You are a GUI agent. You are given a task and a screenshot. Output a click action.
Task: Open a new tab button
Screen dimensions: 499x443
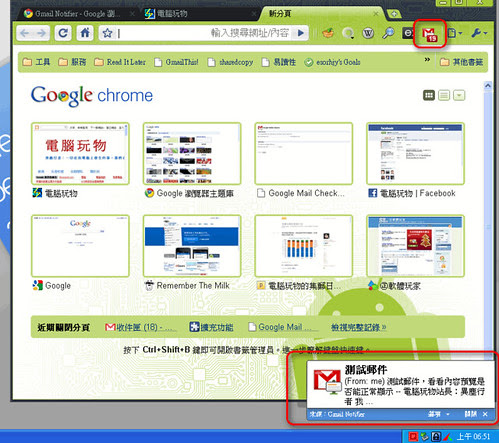[394, 14]
